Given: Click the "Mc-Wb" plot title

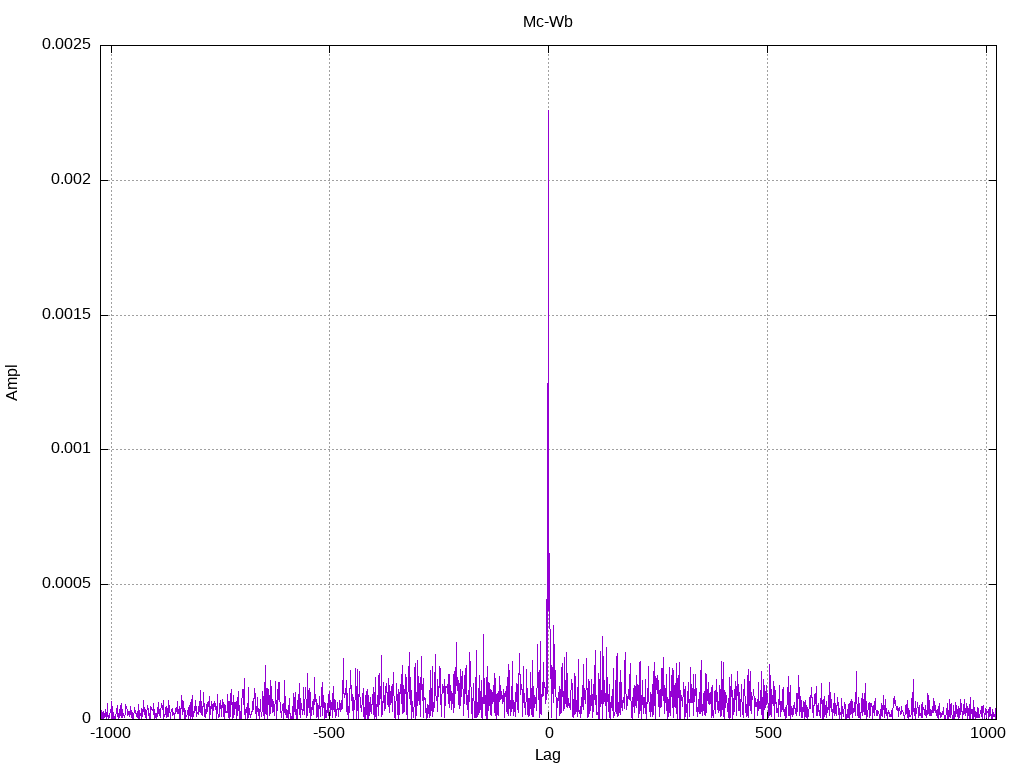Looking at the screenshot, I should pyautogui.click(x=547, y=22).
